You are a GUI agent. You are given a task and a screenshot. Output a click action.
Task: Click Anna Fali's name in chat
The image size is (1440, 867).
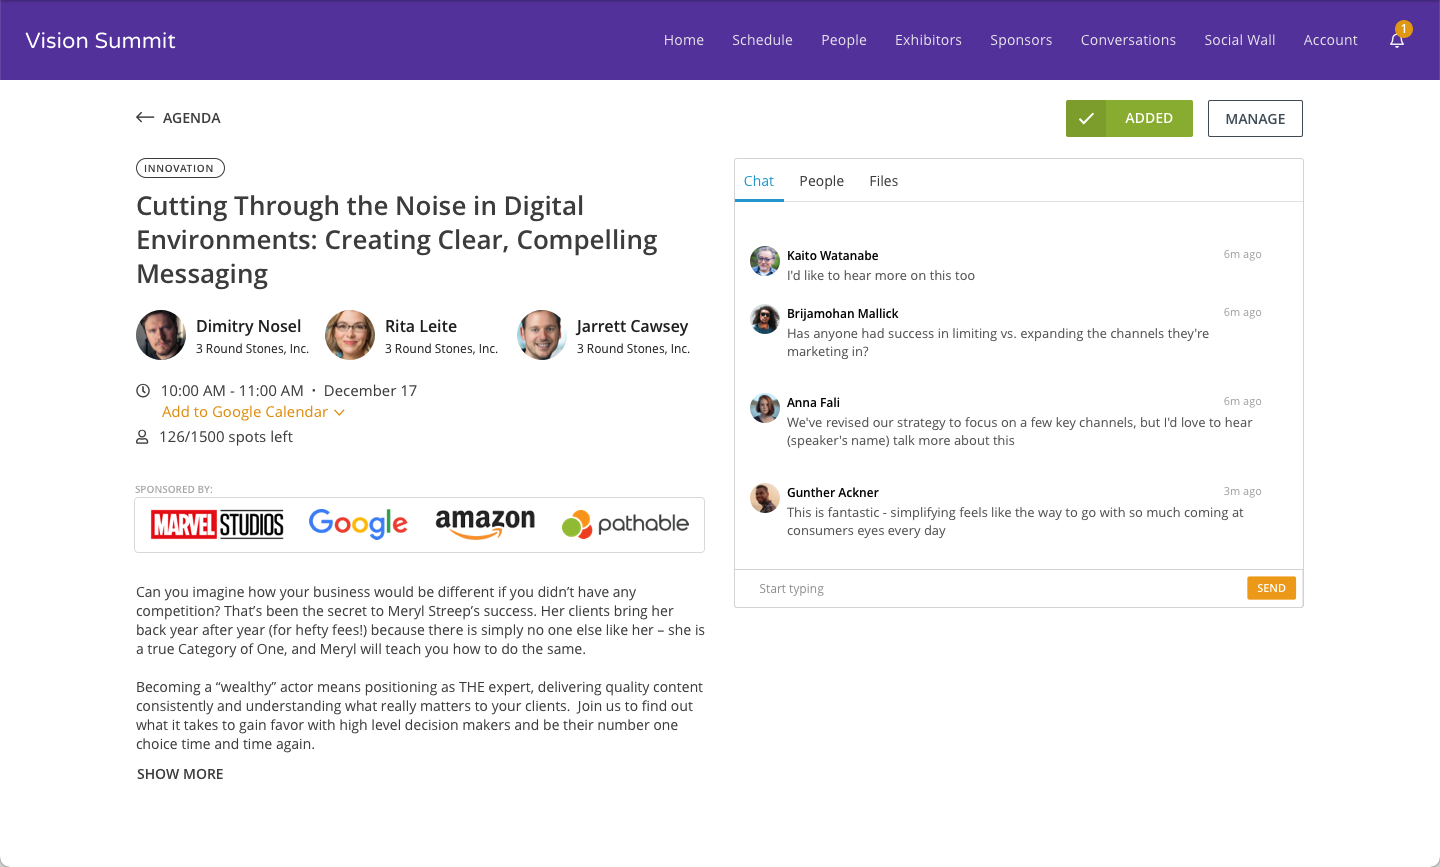813,402
